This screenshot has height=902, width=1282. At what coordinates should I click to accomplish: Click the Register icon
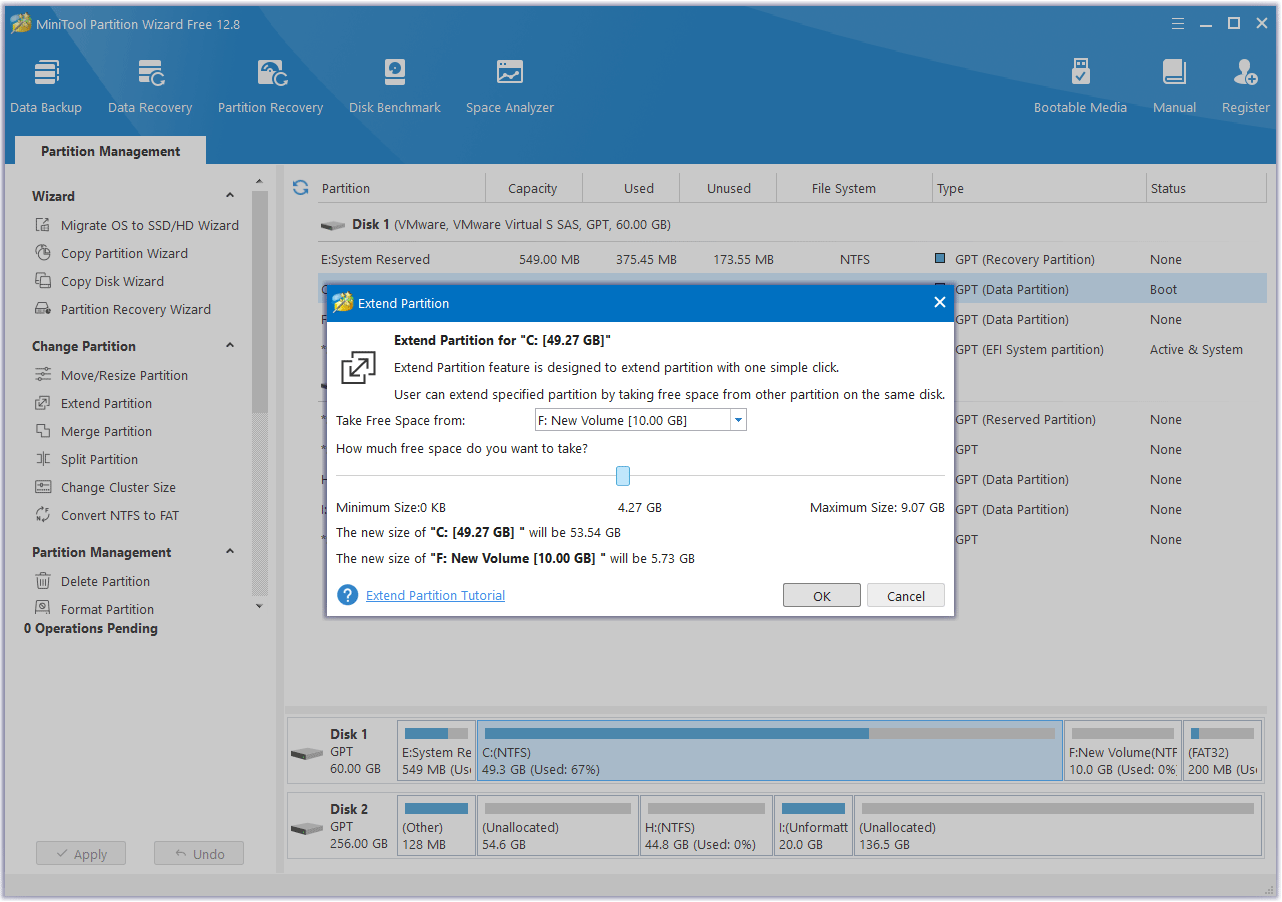click(1245, 84)
